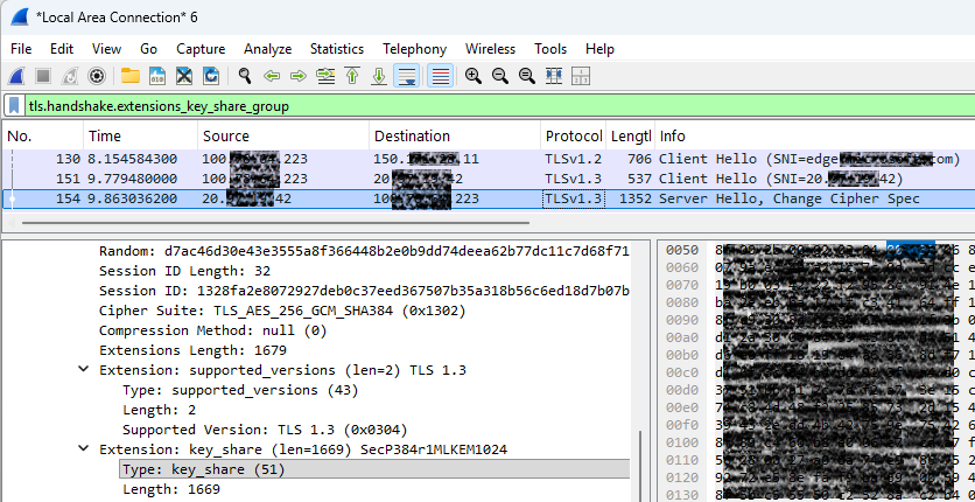The image size is (975, 502).
Task: Open the Tools menu
Action: click(550, 49)
